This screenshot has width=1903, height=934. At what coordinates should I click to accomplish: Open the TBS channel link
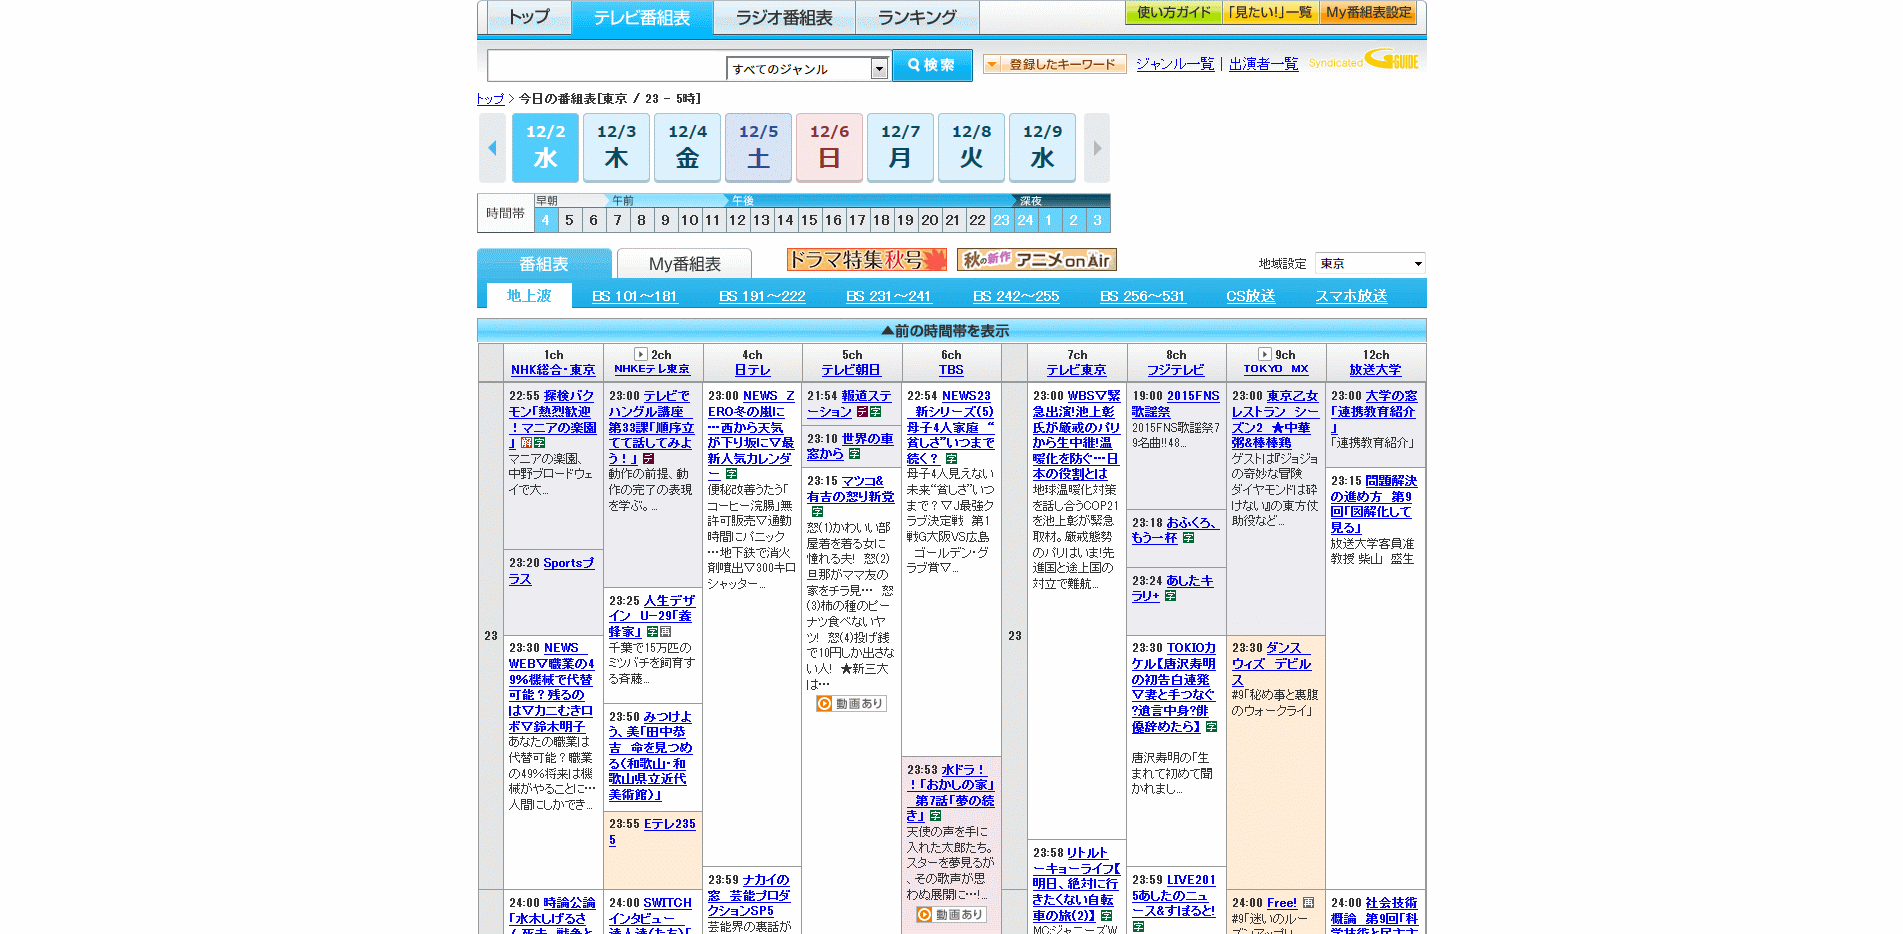pos(951,370)
